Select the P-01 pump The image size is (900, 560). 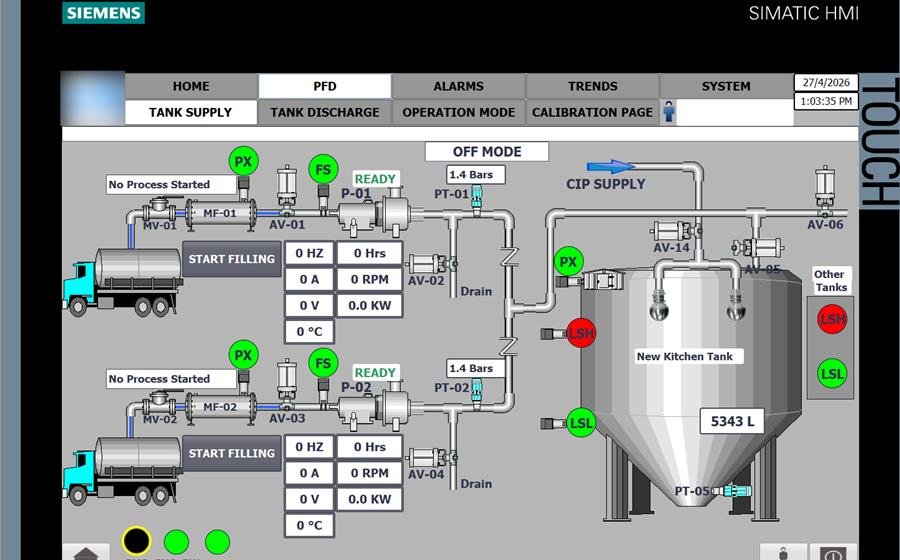click(x=374, y=213)
